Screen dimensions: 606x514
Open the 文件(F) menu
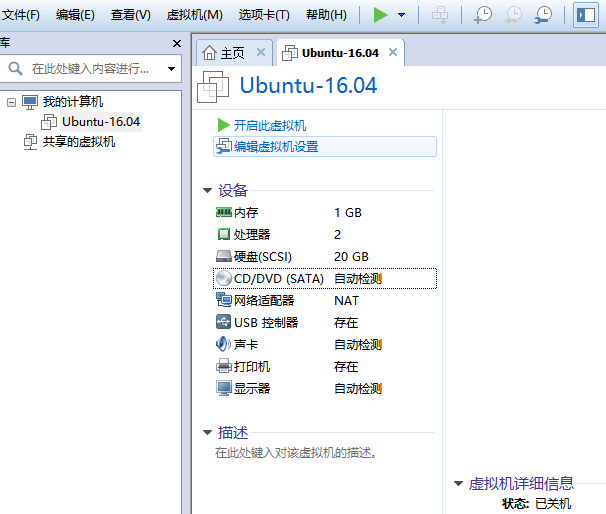point(20,15)
